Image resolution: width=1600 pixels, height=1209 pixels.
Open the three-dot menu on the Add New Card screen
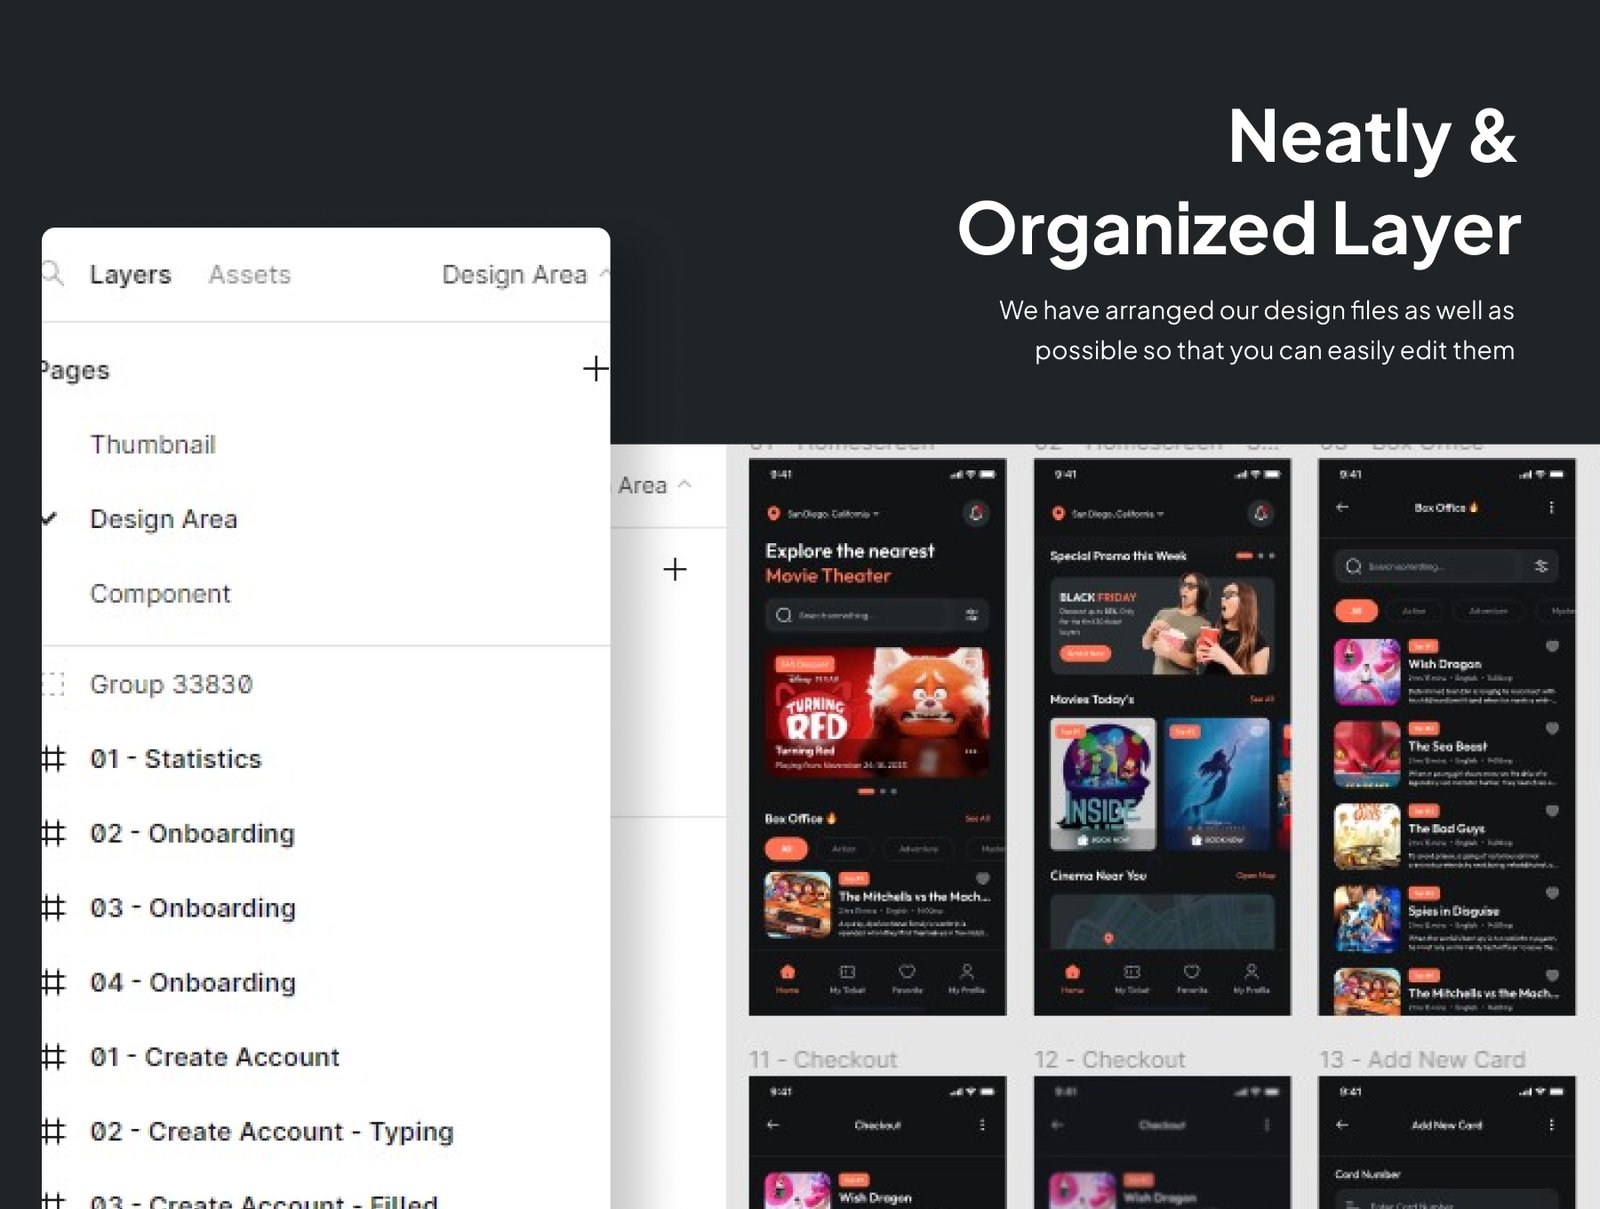point(1551,1125)
